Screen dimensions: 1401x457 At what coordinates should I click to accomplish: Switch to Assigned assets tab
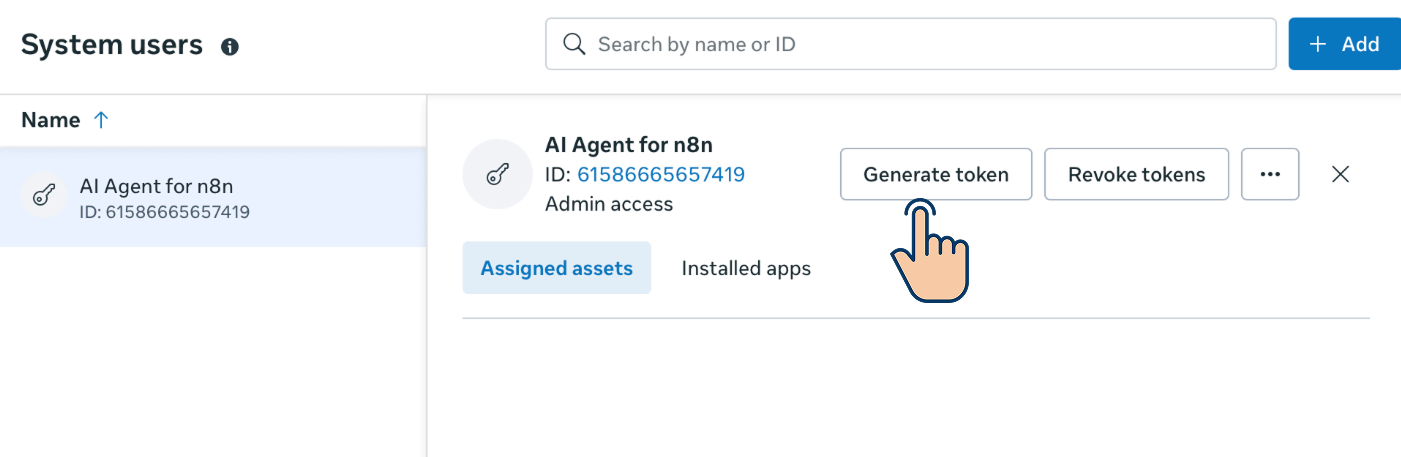(x=557, y=268)
